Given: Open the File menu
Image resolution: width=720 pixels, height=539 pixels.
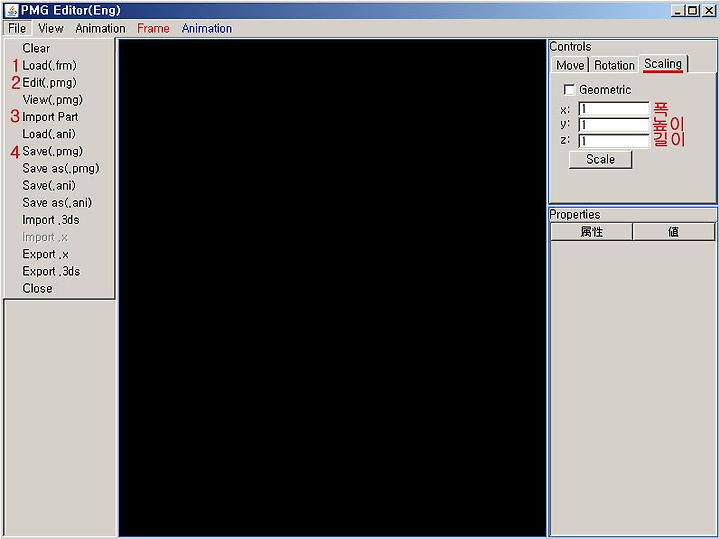Looking at the screenshot, I should tap(17, 28).
